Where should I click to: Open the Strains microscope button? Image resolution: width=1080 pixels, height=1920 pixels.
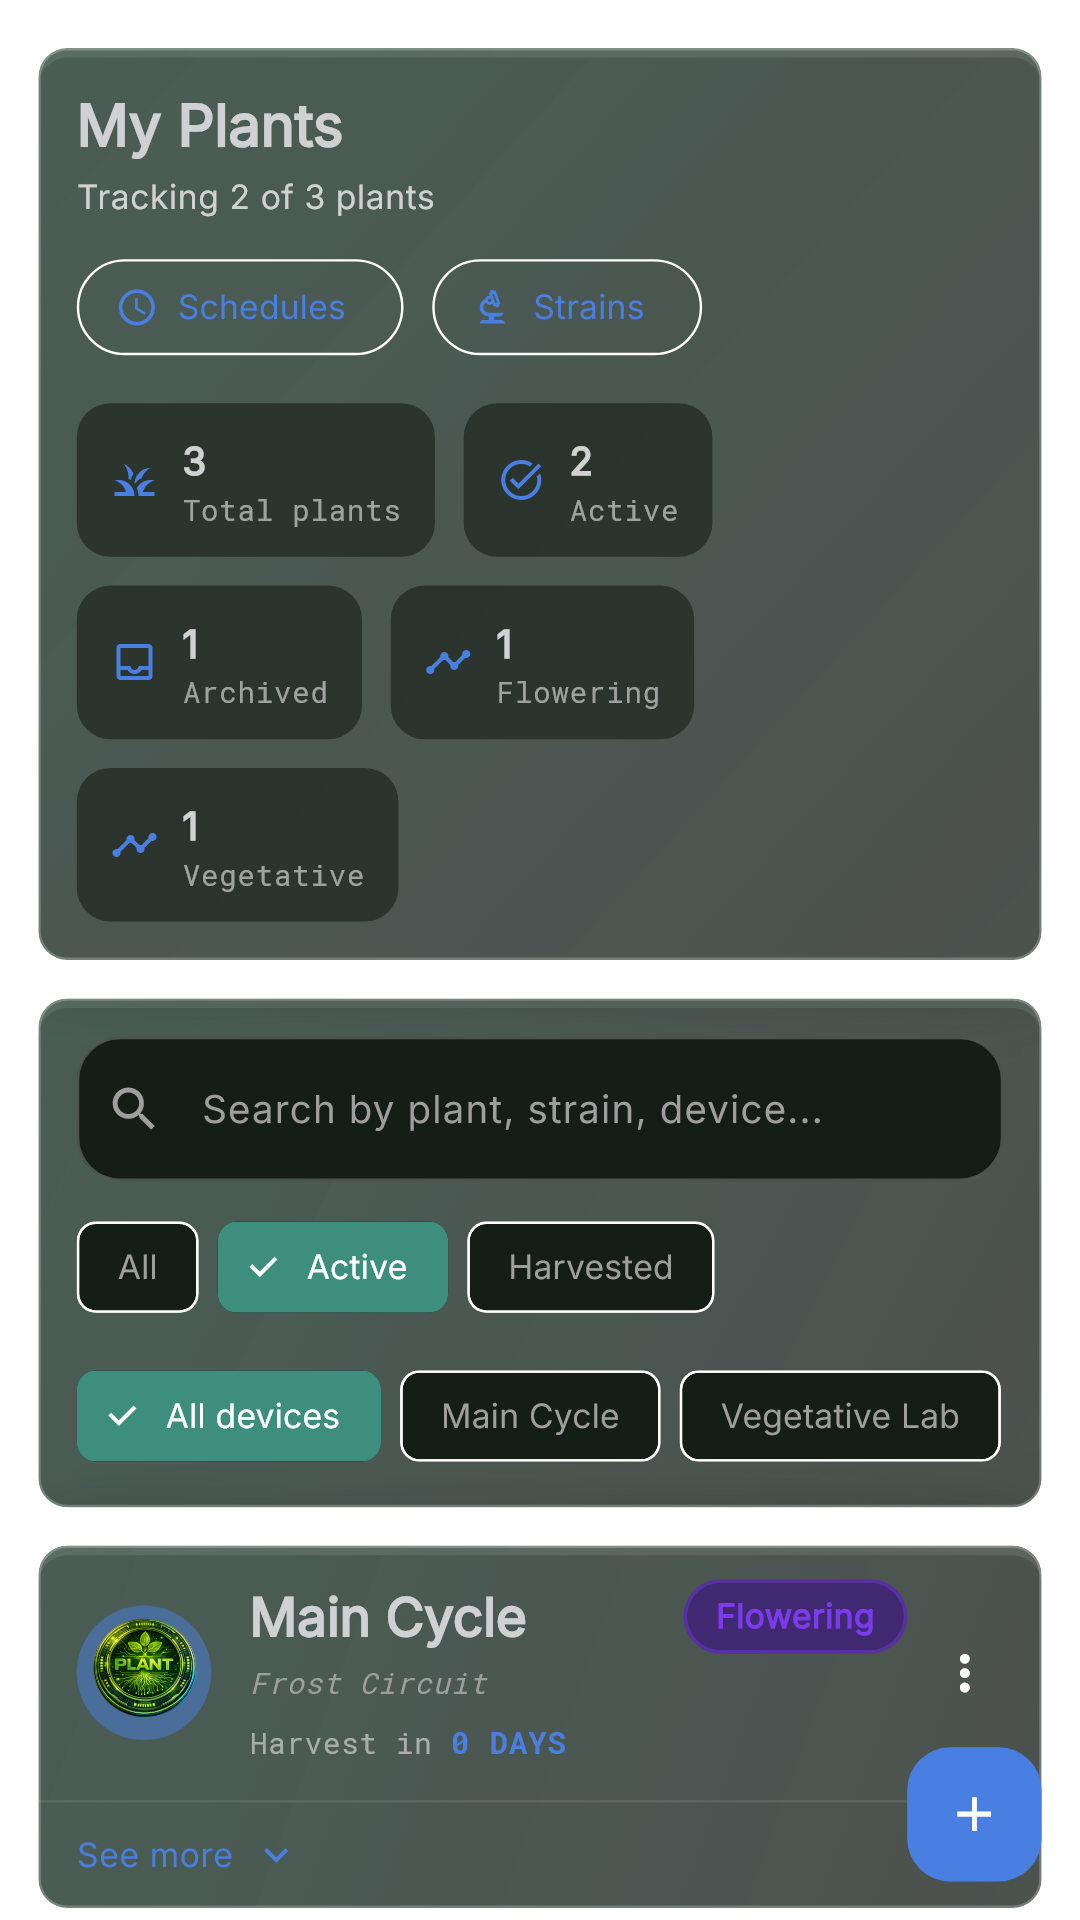[566, 307]
